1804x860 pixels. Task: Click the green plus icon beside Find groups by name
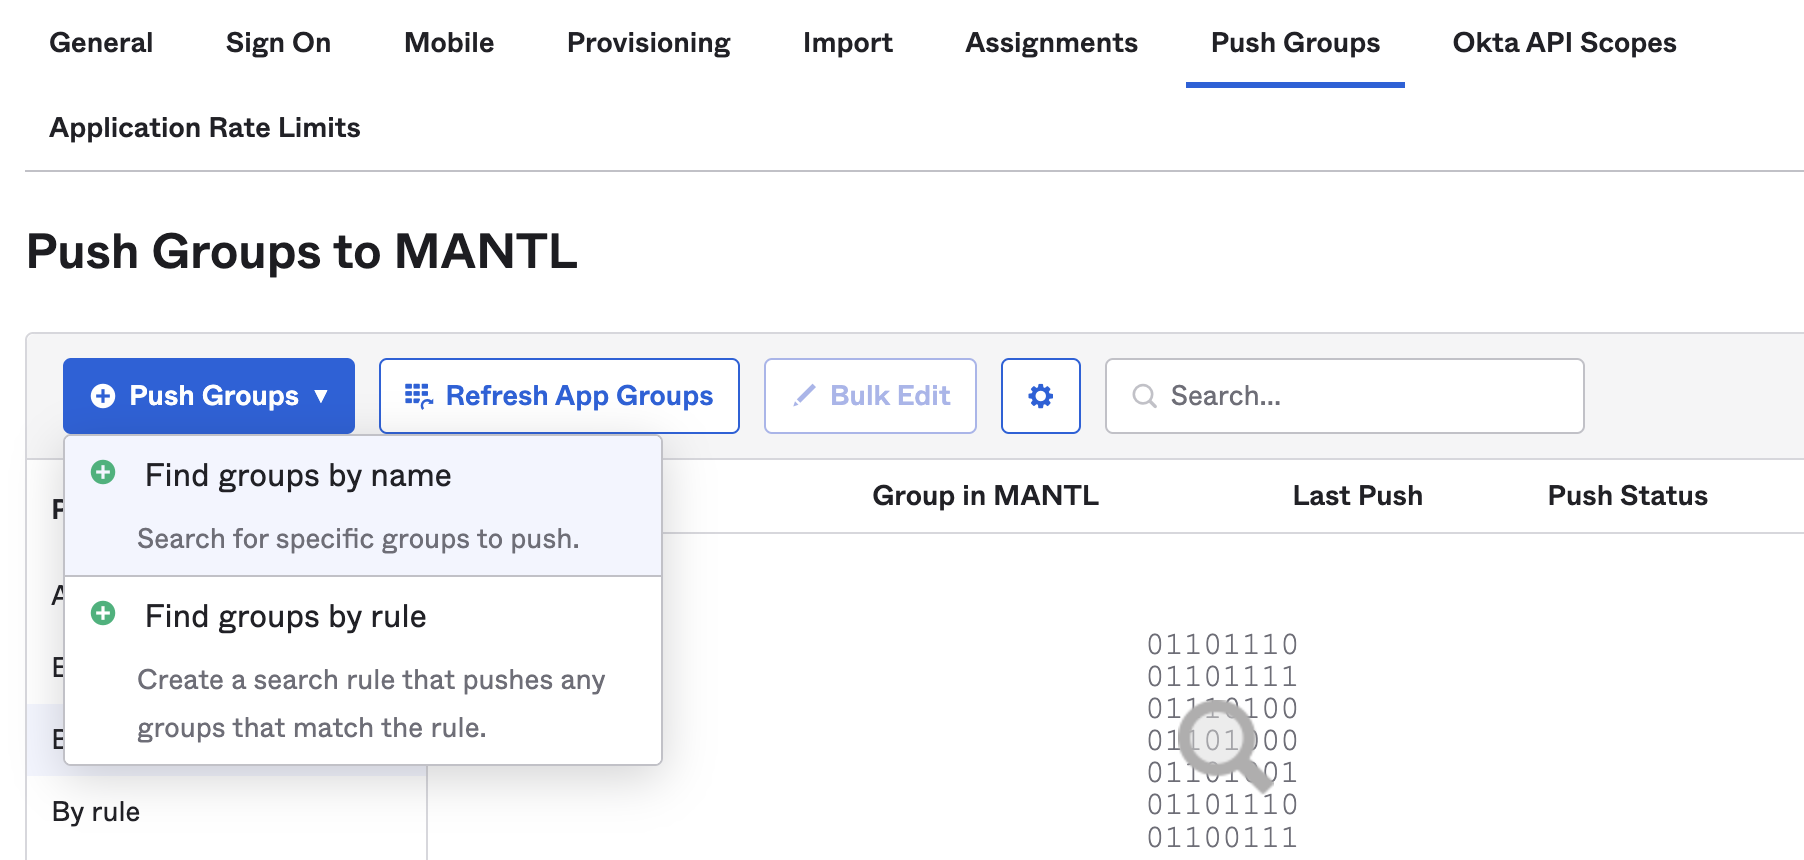pos(103,473)
